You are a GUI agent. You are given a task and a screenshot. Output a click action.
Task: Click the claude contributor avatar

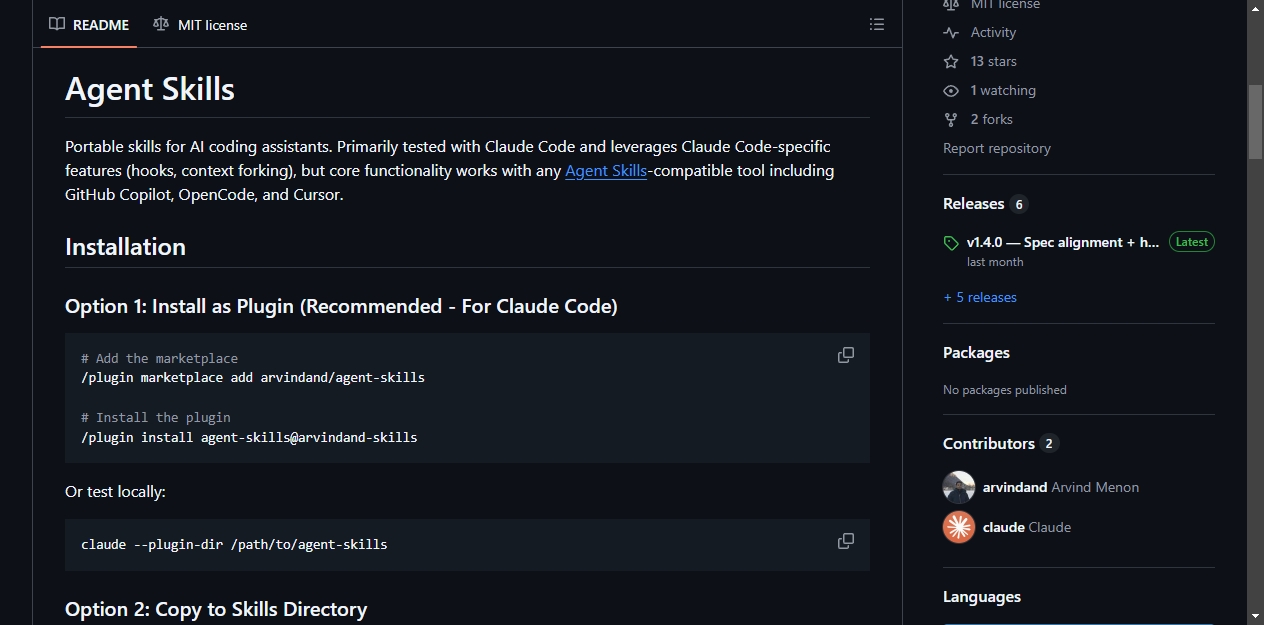click(x=959, y=527)
